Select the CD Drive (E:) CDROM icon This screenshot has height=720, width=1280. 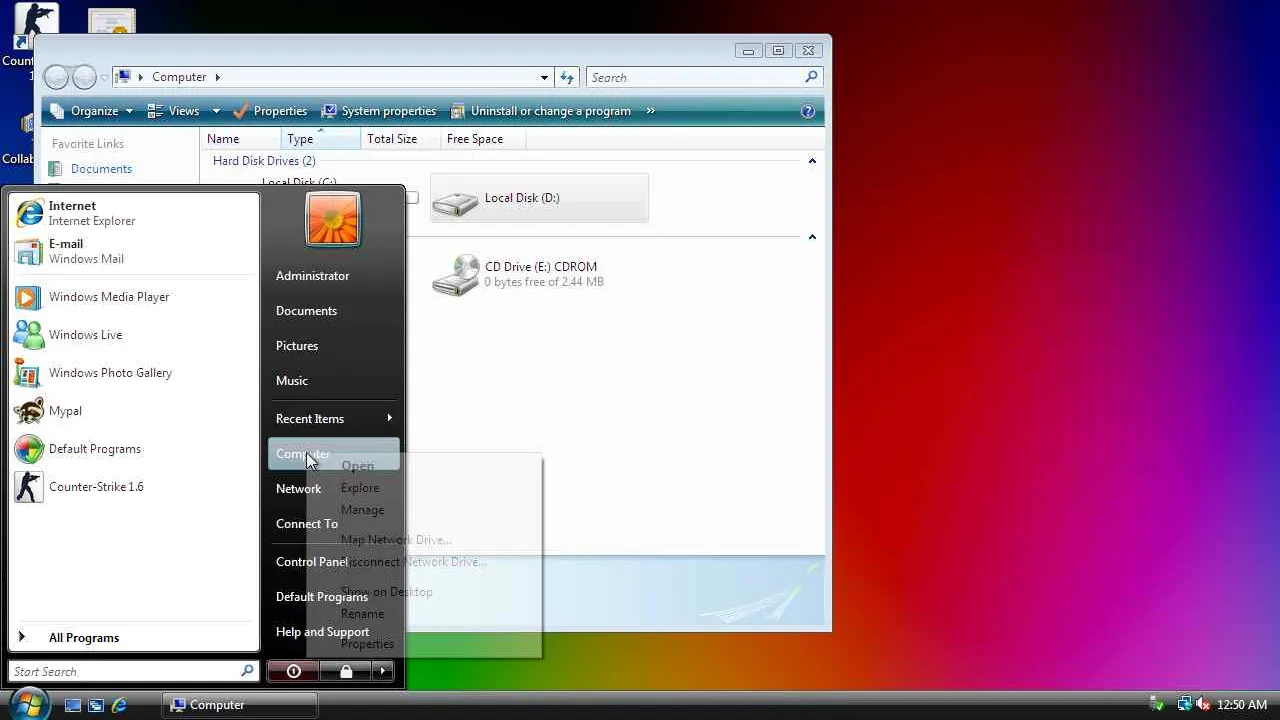(x=456, y=275)
